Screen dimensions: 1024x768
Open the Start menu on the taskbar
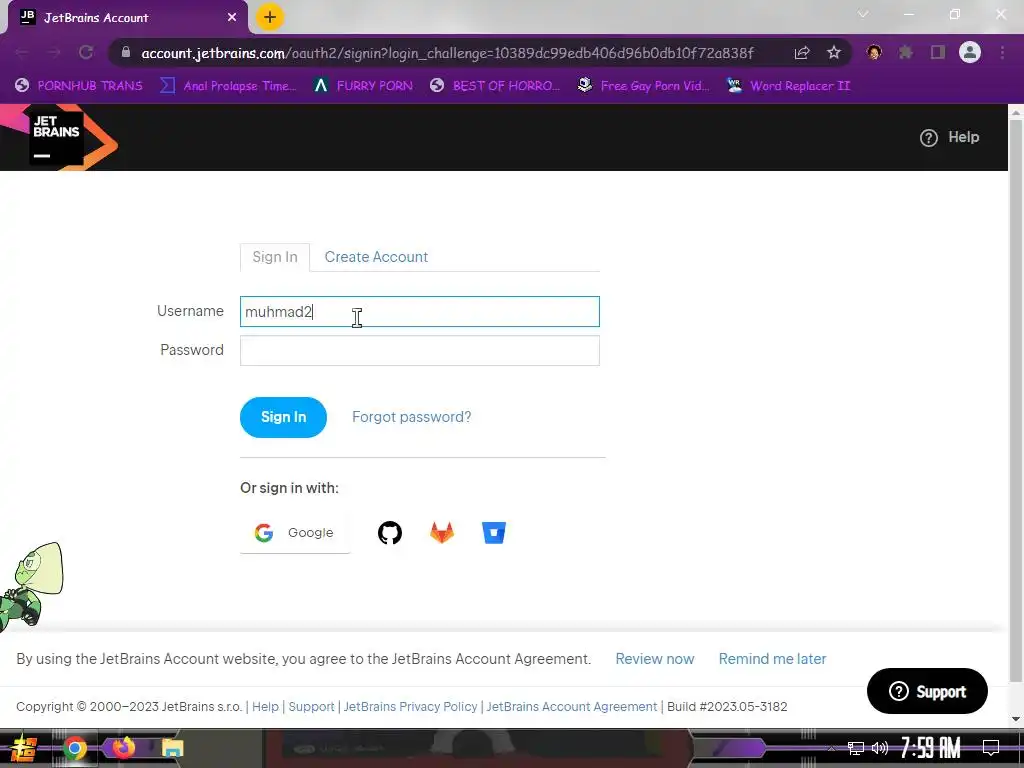(23, 748)
